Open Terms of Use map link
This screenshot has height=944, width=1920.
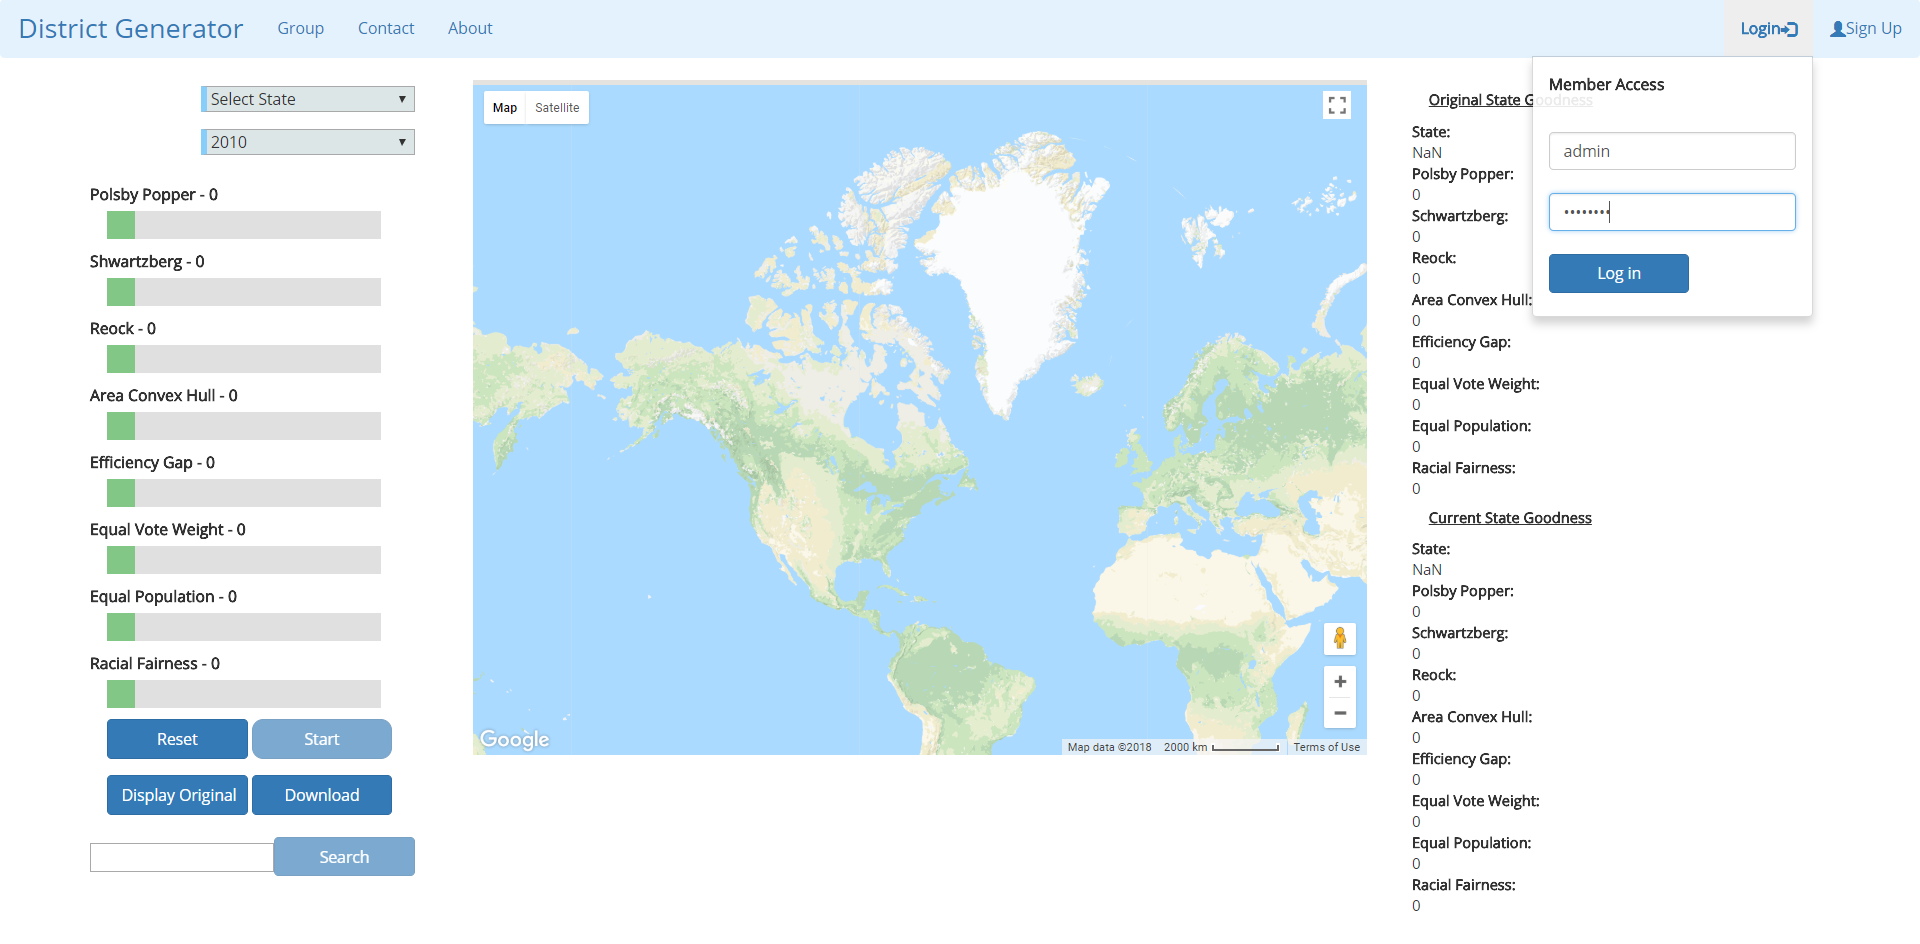(x=1326, y=747)
